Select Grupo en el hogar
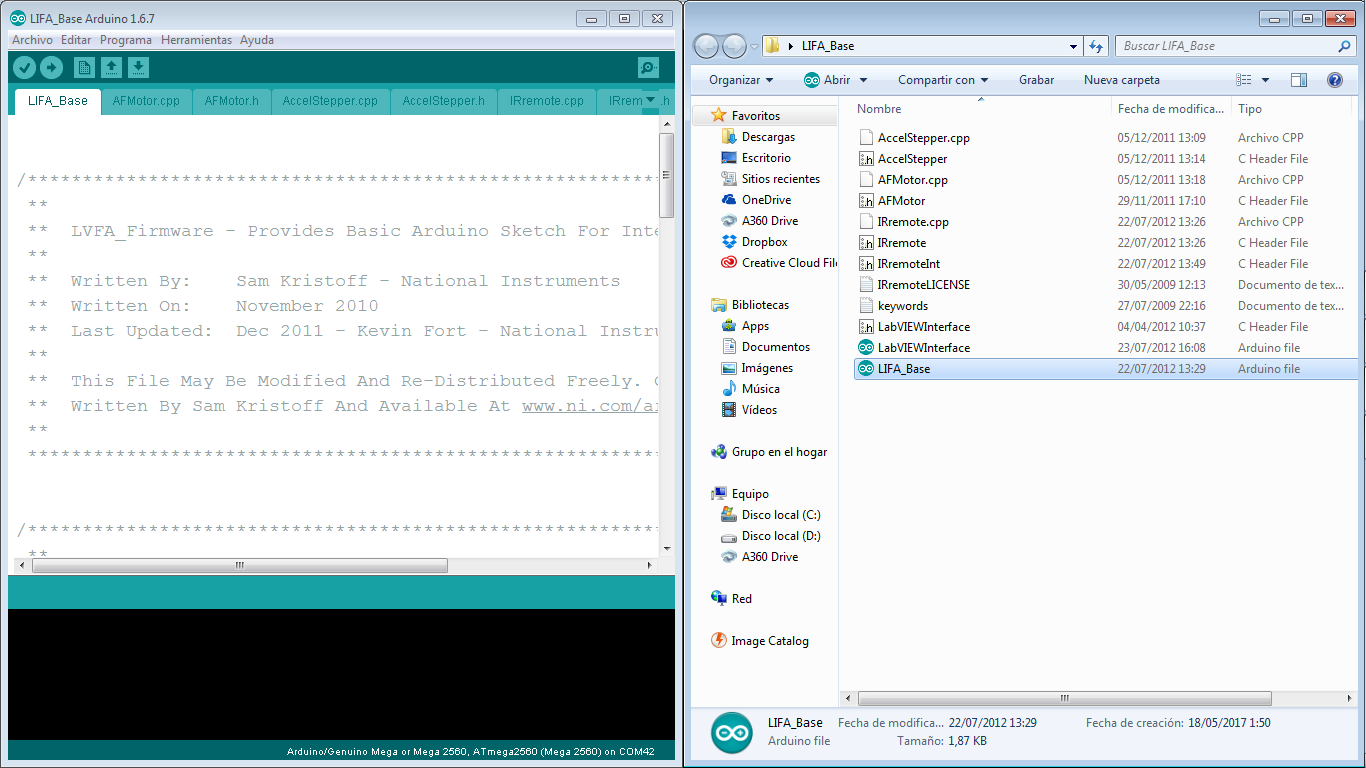 click(779, 452)
